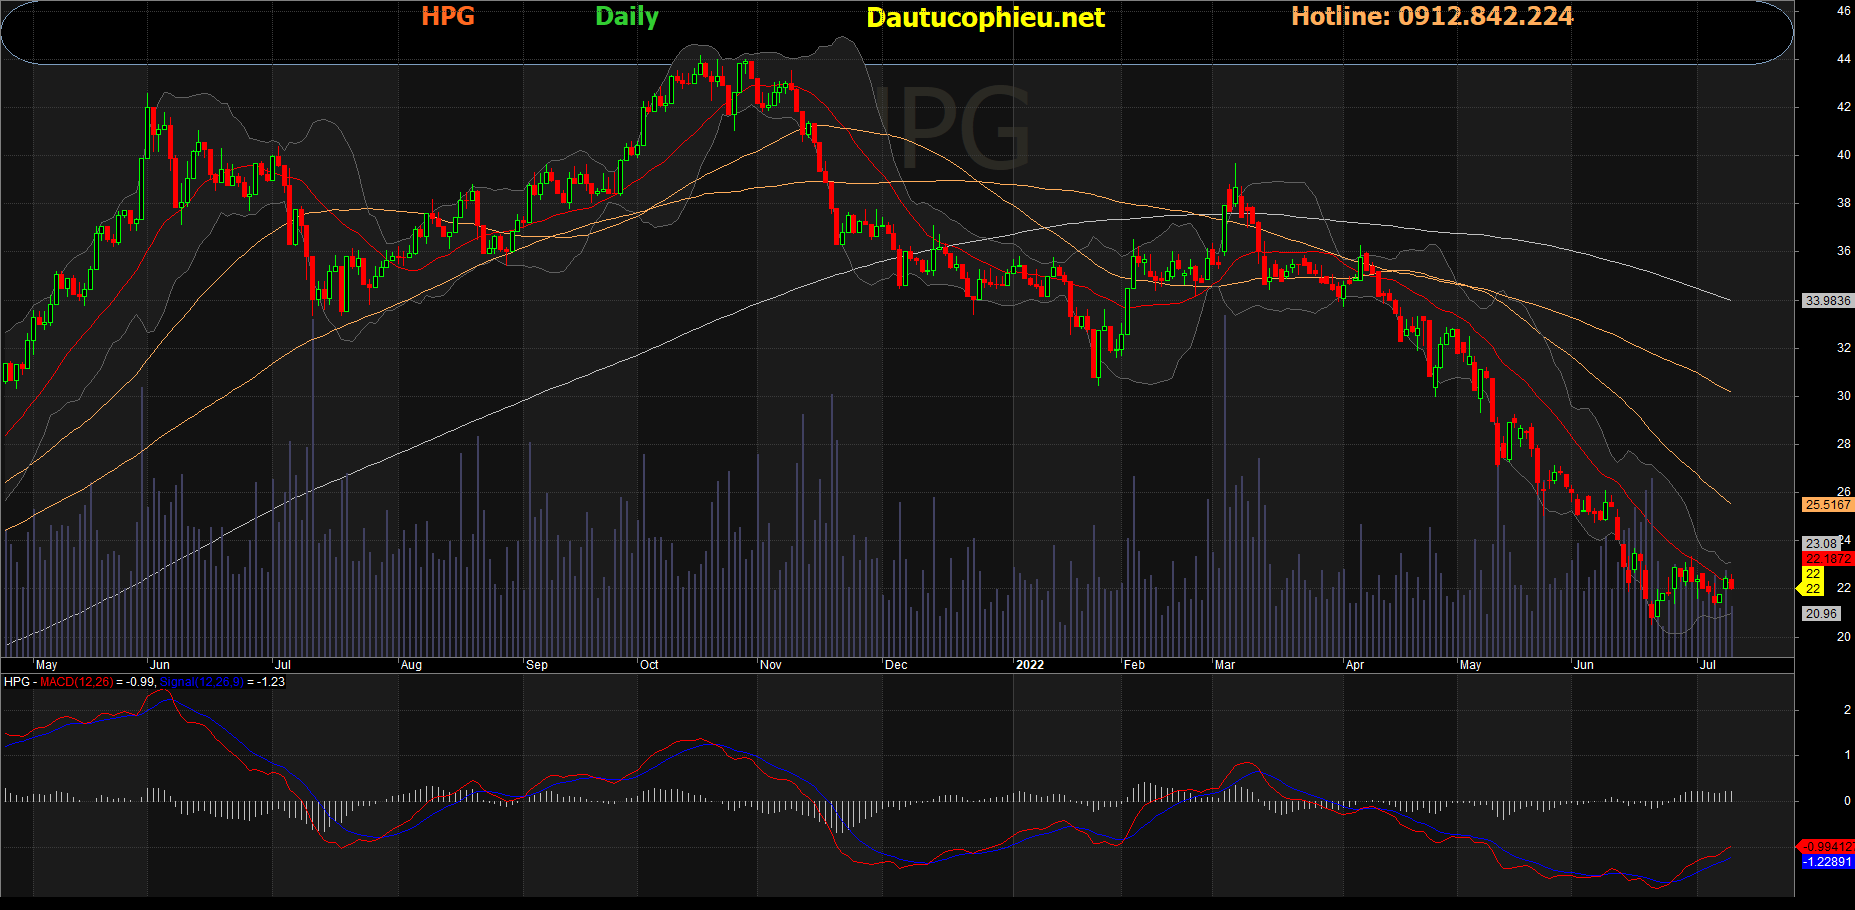Screen dimensions: 1855x910
Task: Select the 2022 year marker on time axis
Action: (x=1029, y=665)
